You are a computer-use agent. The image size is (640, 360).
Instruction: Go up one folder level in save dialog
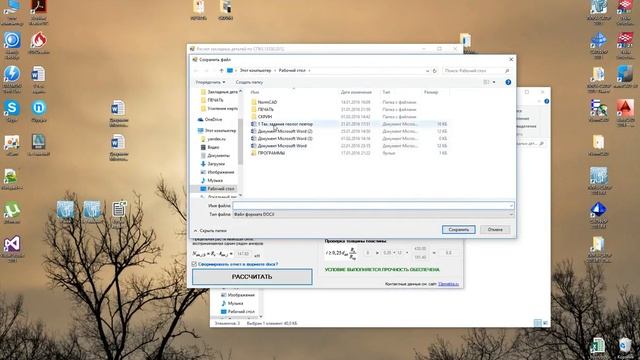point(221,71)
